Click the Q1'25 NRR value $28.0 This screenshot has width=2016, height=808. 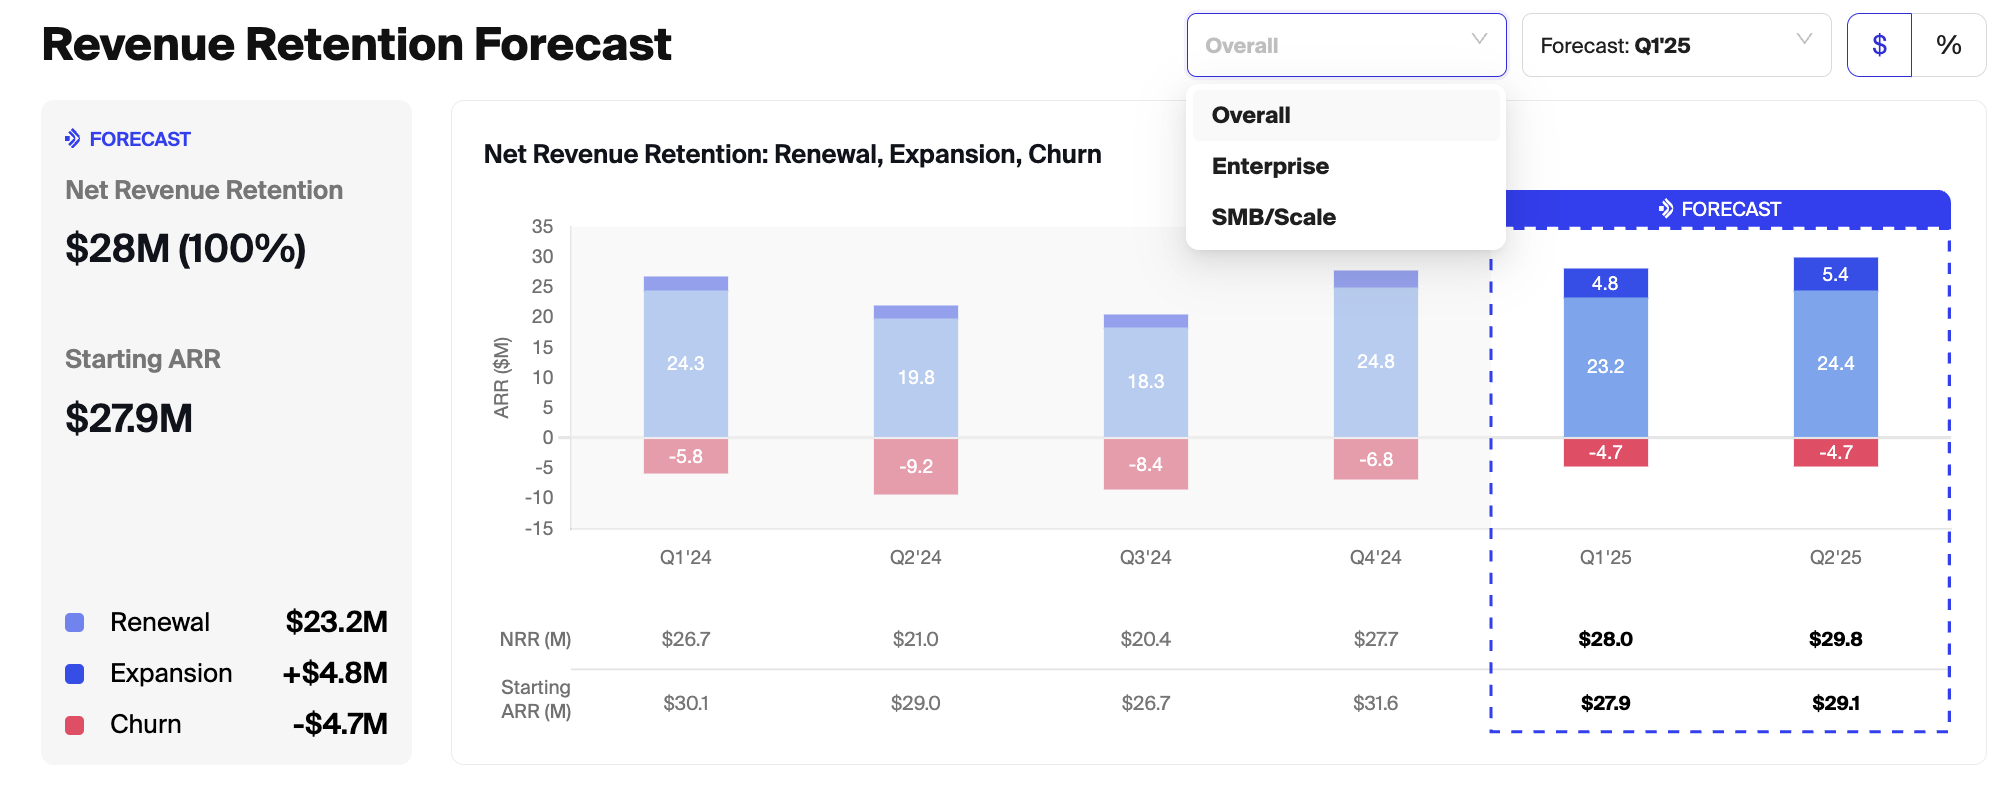click(1605, 639)
